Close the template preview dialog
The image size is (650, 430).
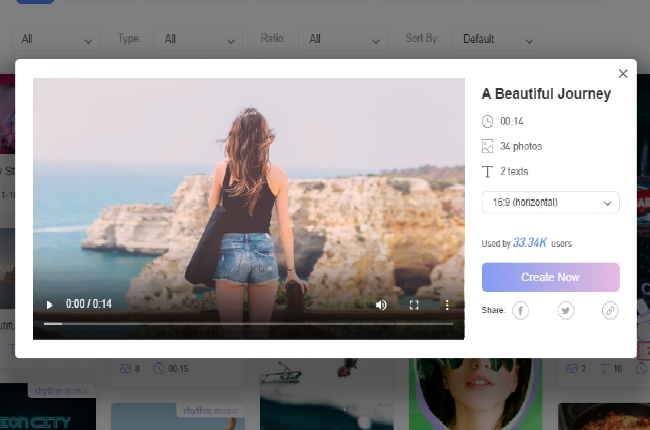pos(623,73)
